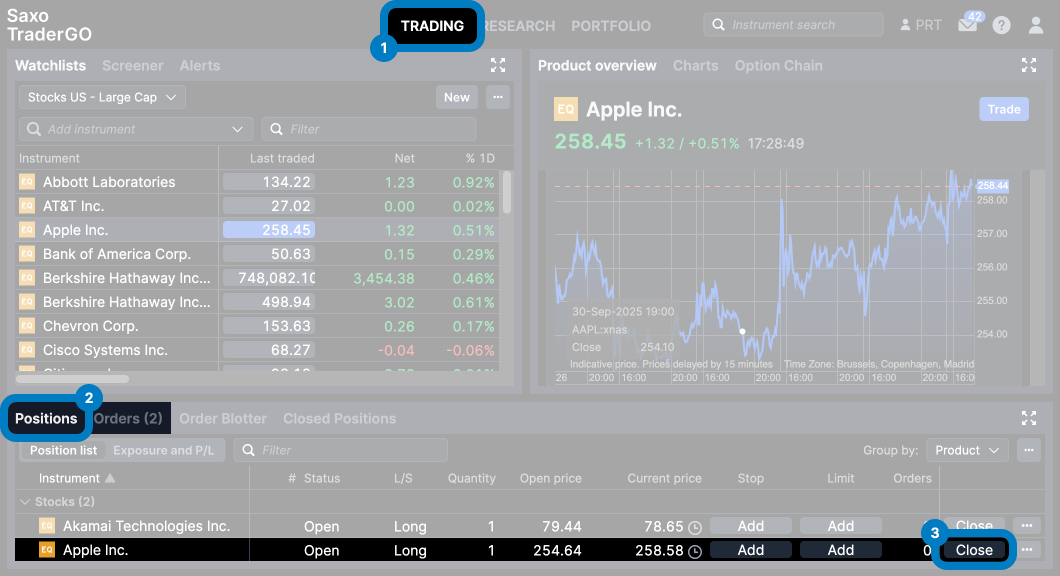Open the user profile icon
This screenshot has width=1060, height=576.
(x=1036, y=26)
